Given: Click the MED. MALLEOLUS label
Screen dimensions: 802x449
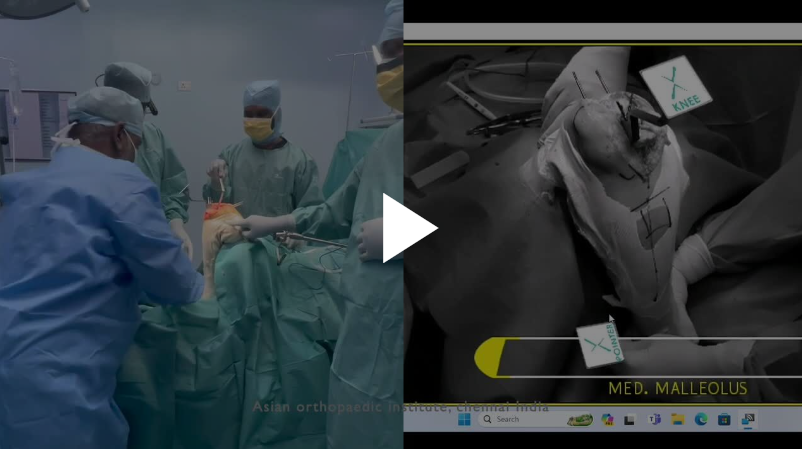Looking at the screenshot, I should tap(677, 389).
